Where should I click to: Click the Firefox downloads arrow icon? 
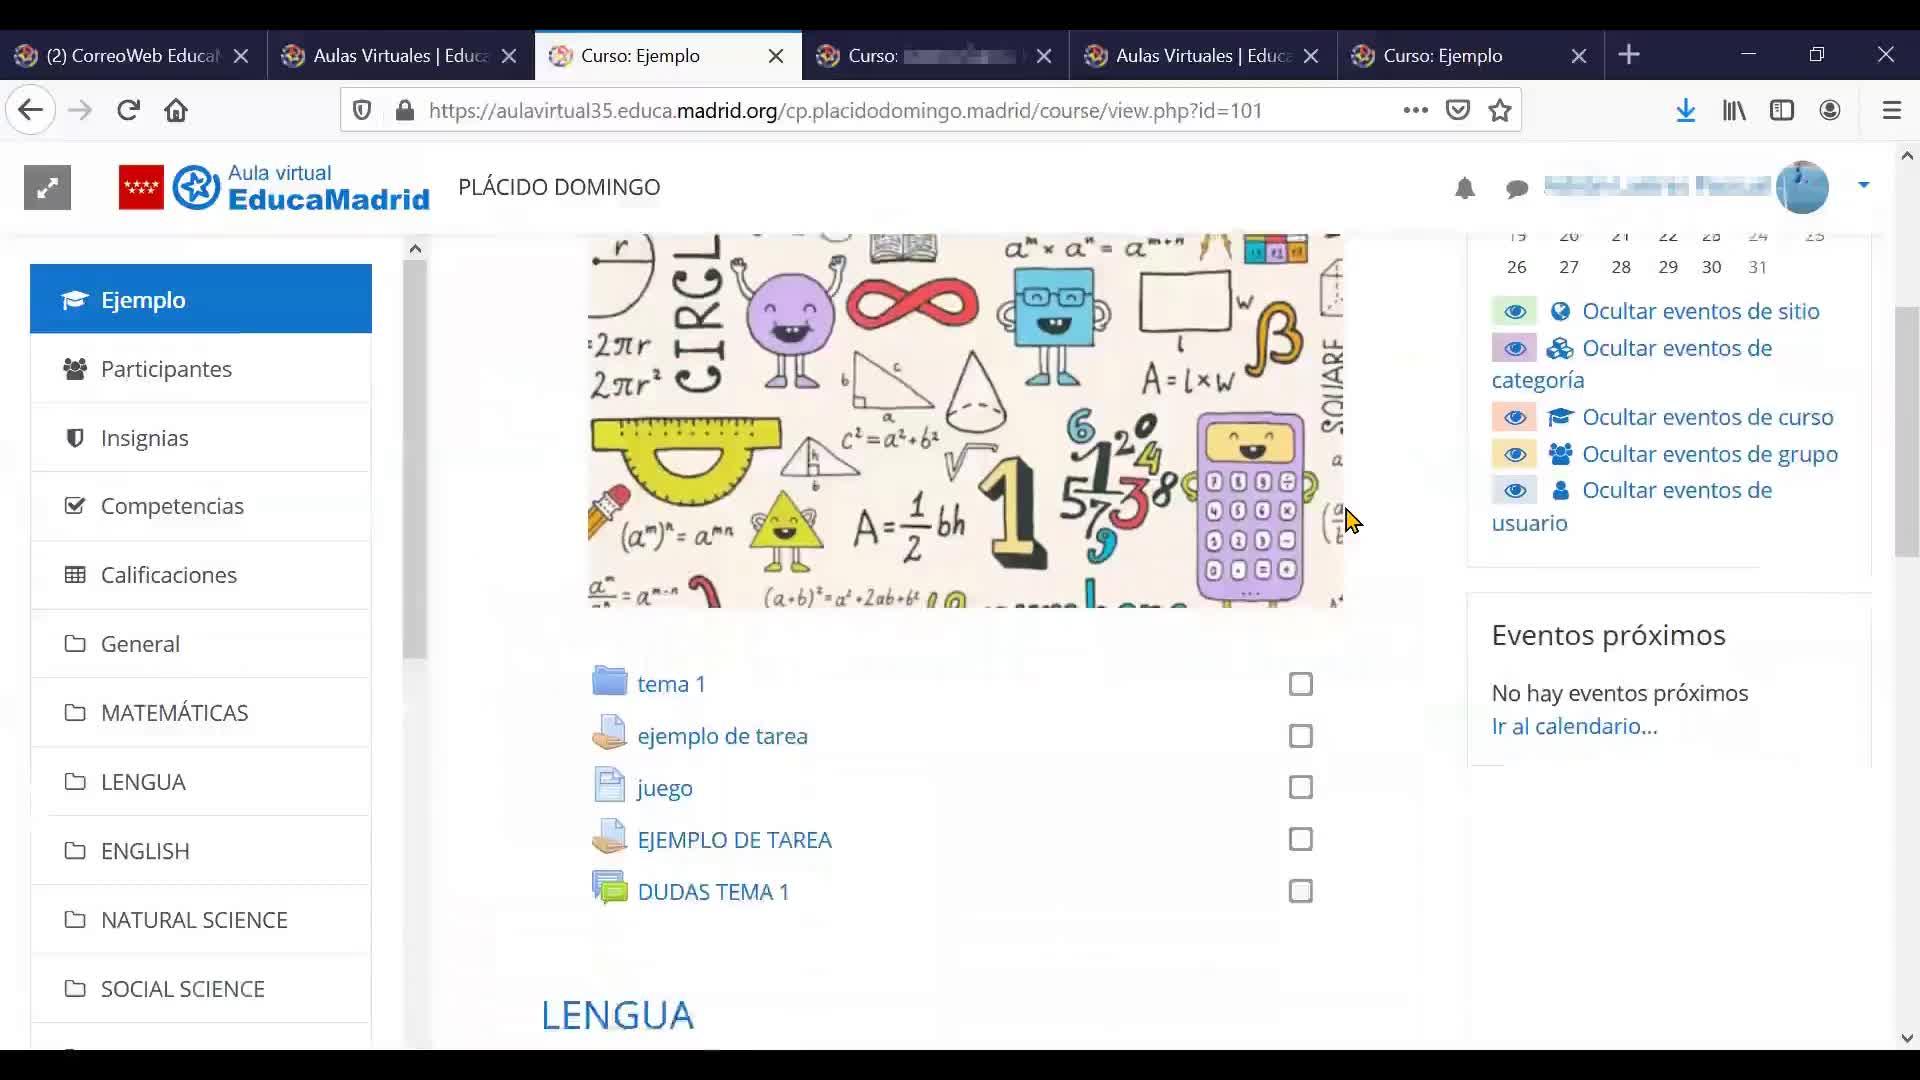(x=1686, y=110)
